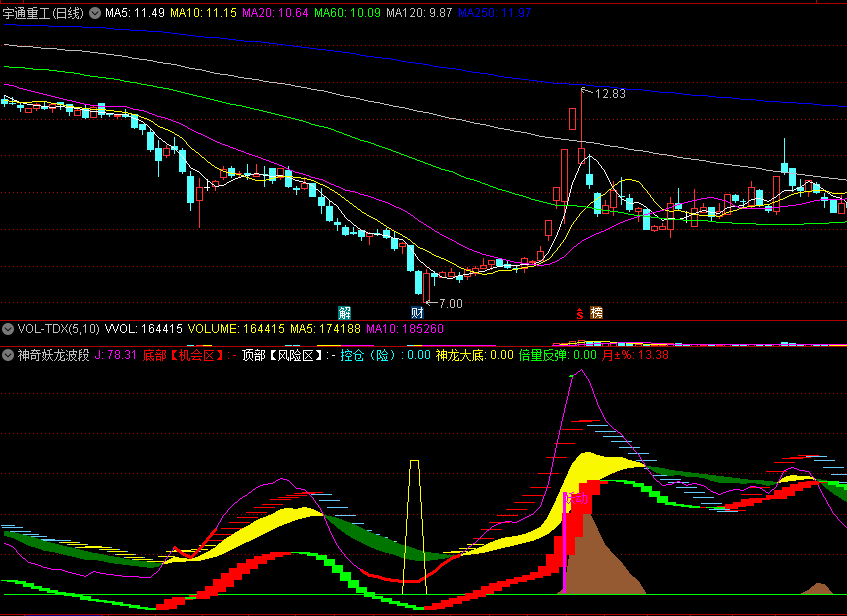The width and height of the screenshot is (847, 616).
Task: Open the VOL-TDX indicator dropdown arrow
Action: coord(8,329)
